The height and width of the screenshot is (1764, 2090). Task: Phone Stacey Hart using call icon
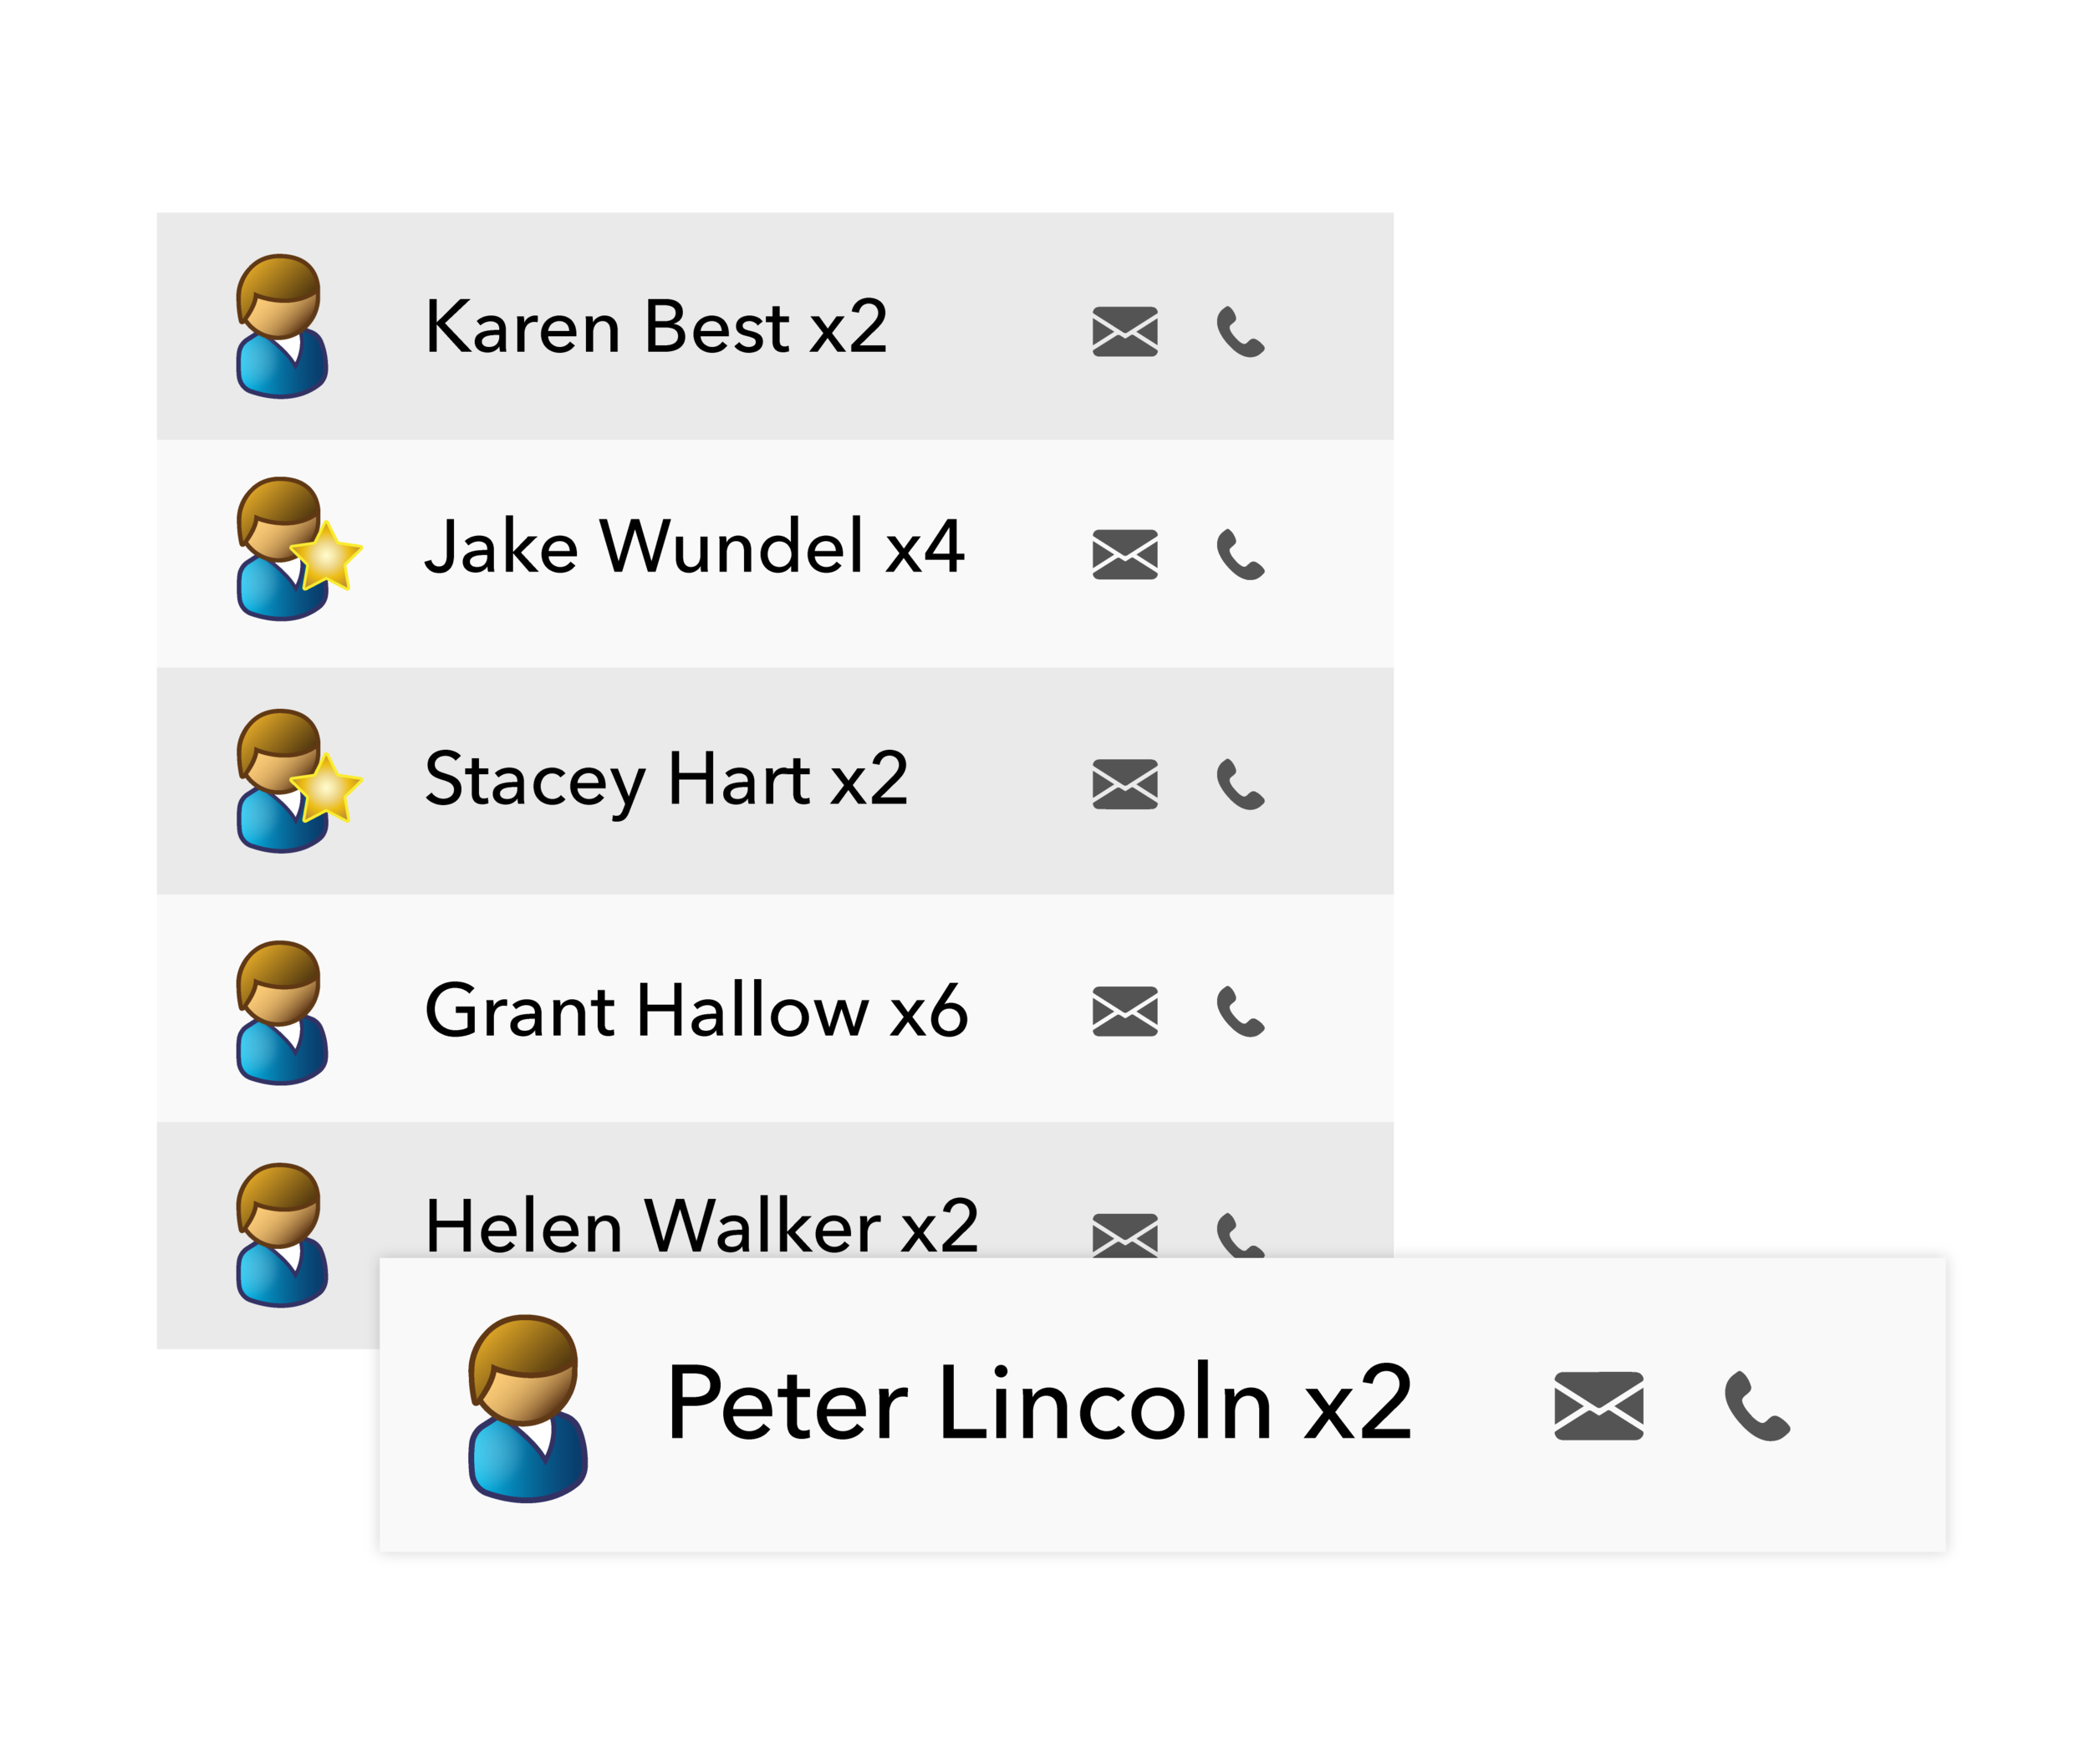click(1241, 784)
